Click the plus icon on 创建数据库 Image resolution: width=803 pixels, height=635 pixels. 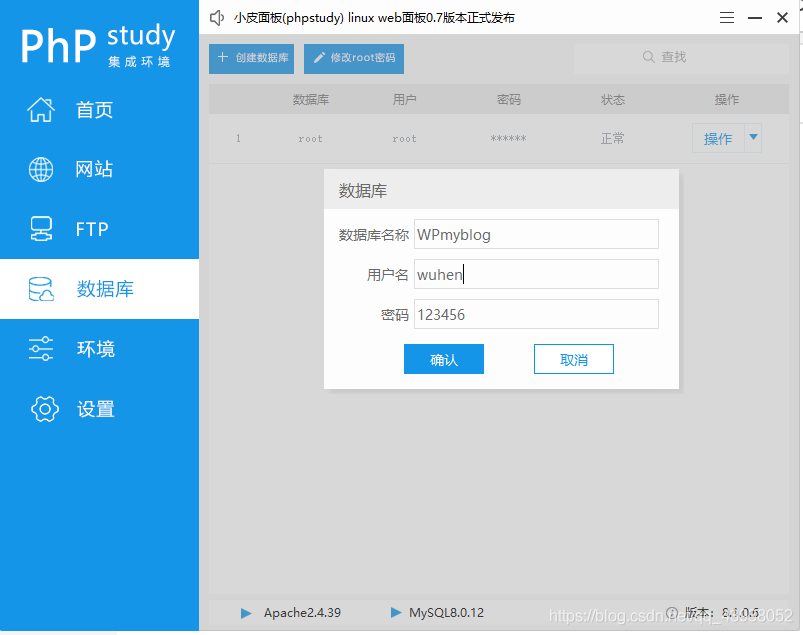pyautogui.click(x=223, y=57)
